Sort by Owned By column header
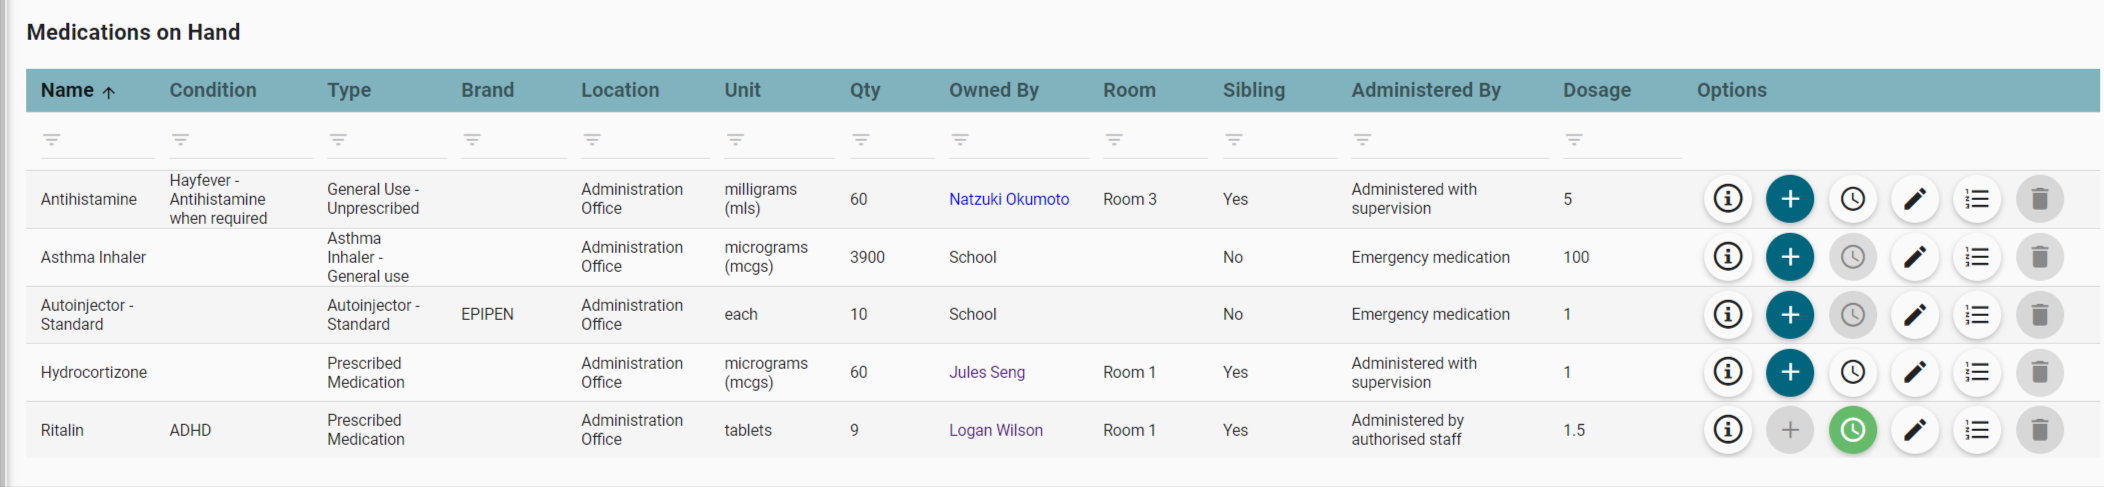The image size is (2104, 487). [993, 90]
